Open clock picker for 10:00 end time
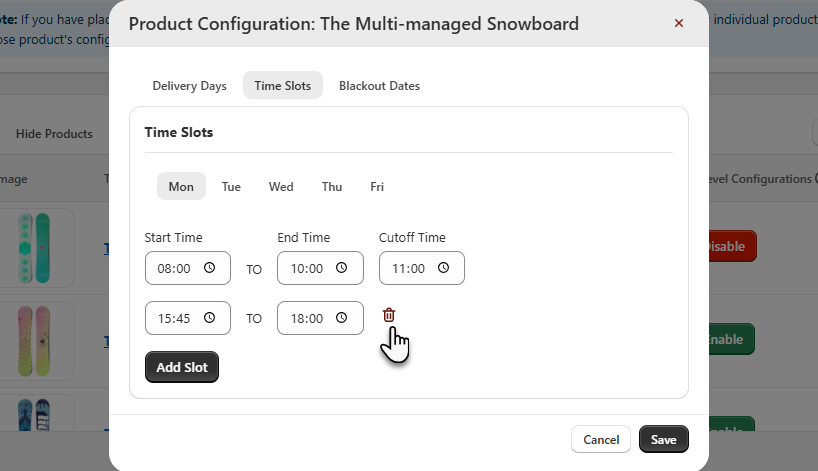The height and width of the screenshot is (471, 818). coord(342,268)
